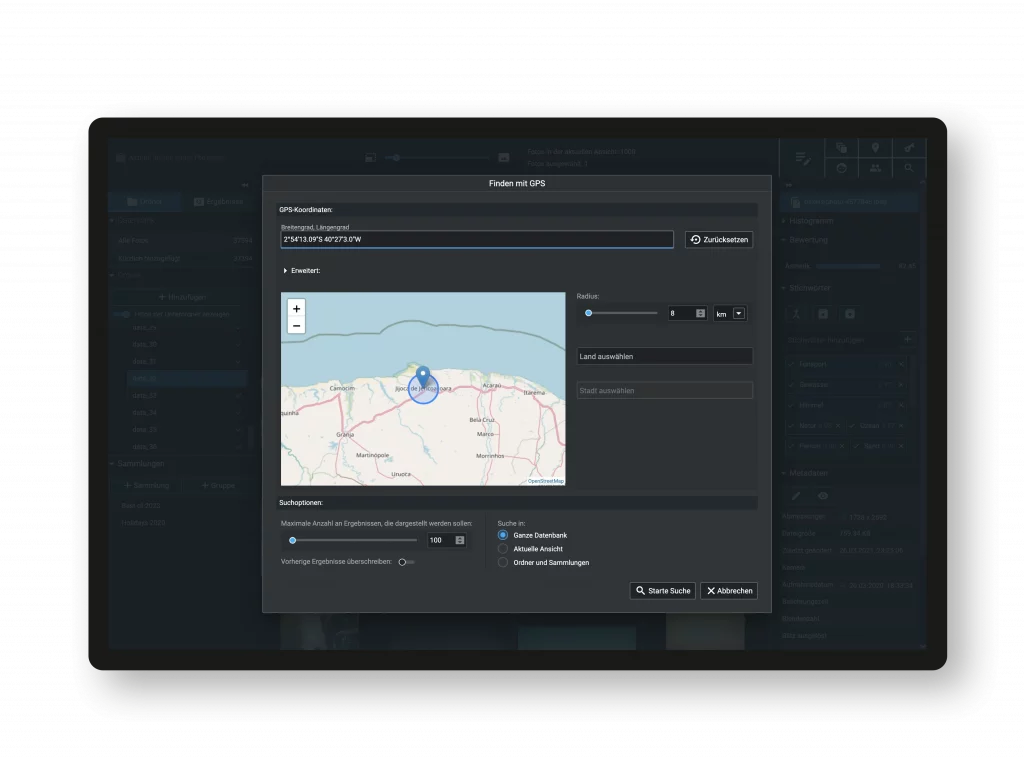Toggle Vorherige Ergebnisse überschreiben switch
Image resolution: width=1024 pixels, height=760 pixels.
(405, 562)
